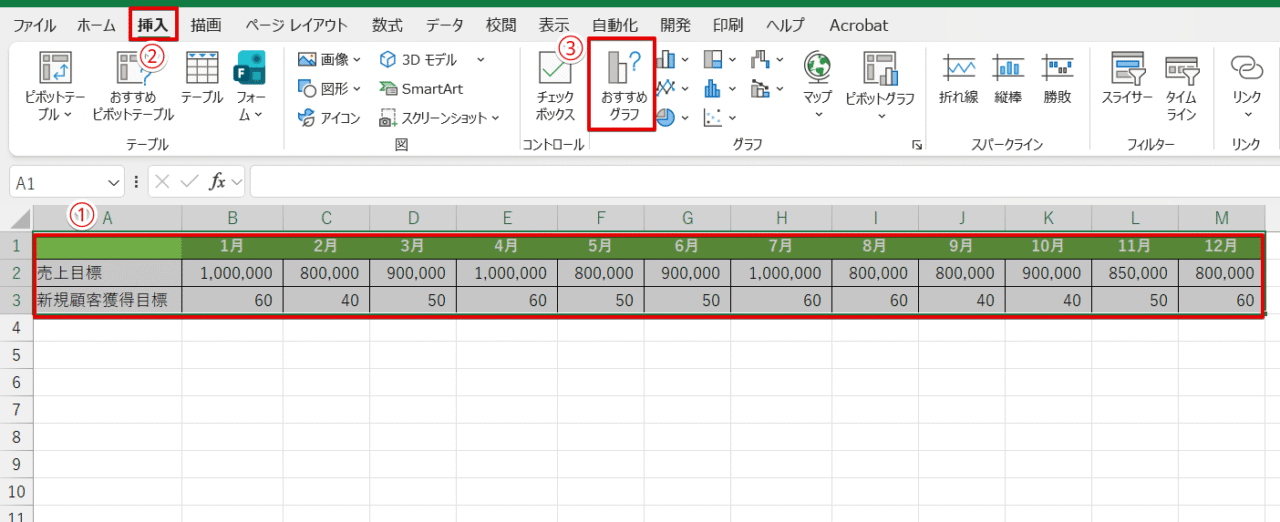Switch to the Review (校閲) tab
Viewport: 1280px width, 522px height.
pos(502,25)
